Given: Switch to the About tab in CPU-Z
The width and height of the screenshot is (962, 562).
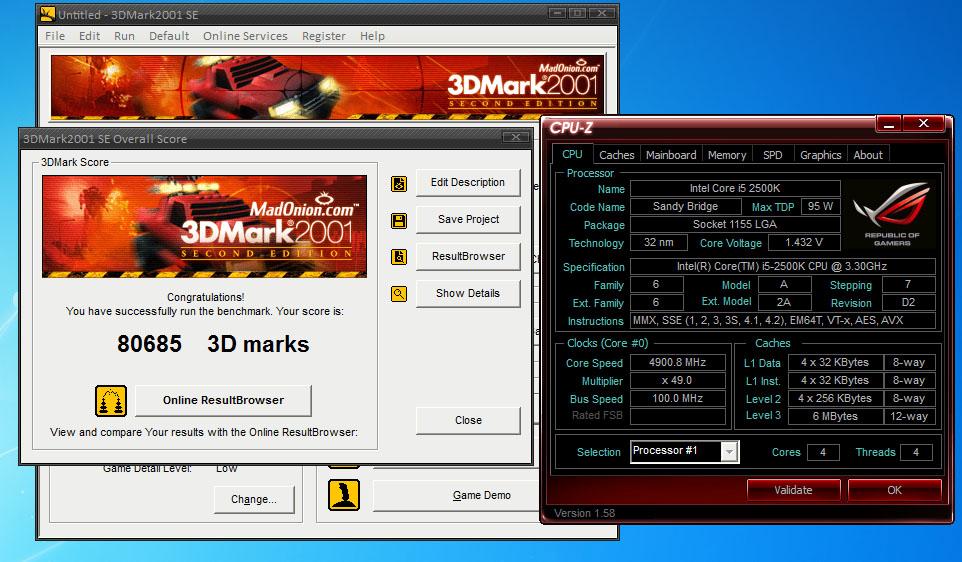Looking at the screenshot, I should pyautogui.click(x=868, y=155).
